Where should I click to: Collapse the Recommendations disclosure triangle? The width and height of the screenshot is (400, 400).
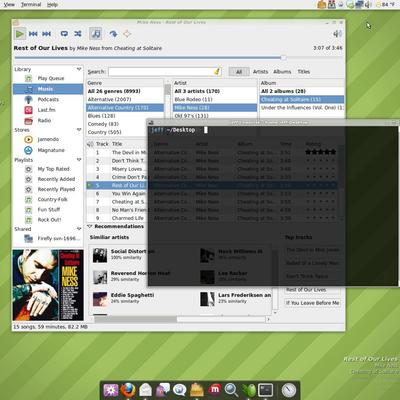pyautogui.click(x=90, y=226)
